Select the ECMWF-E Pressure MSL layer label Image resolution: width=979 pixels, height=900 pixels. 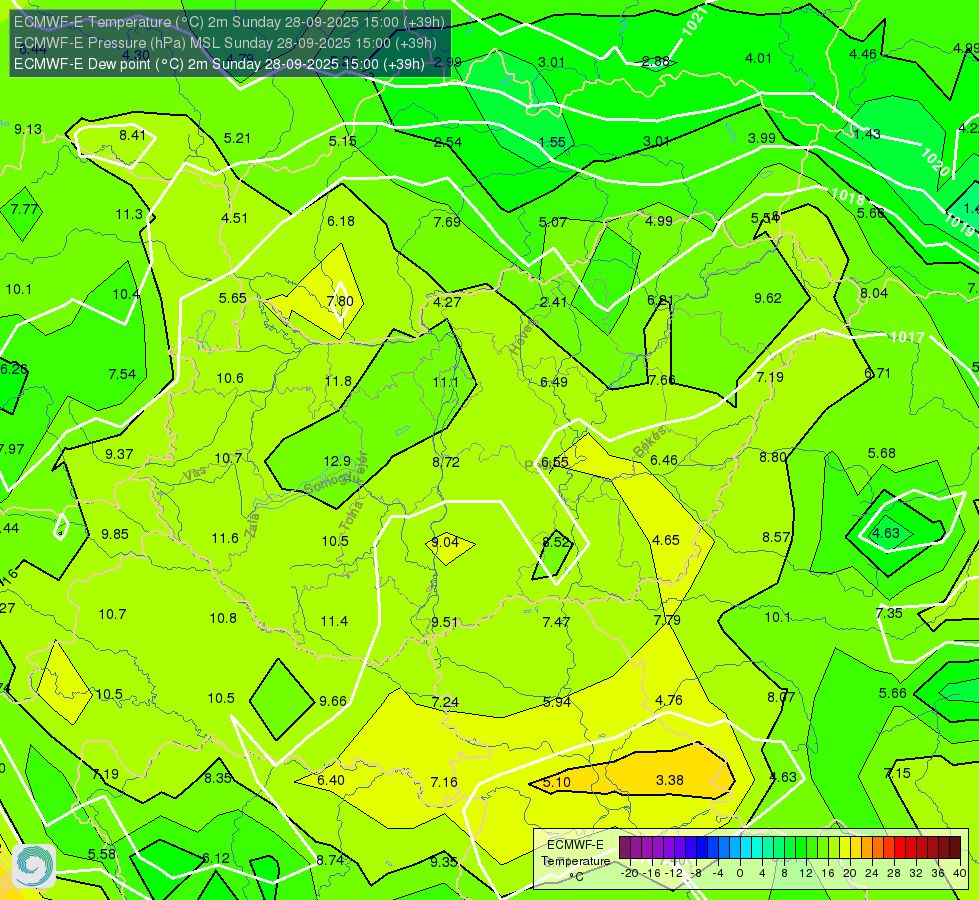[225, 43]
